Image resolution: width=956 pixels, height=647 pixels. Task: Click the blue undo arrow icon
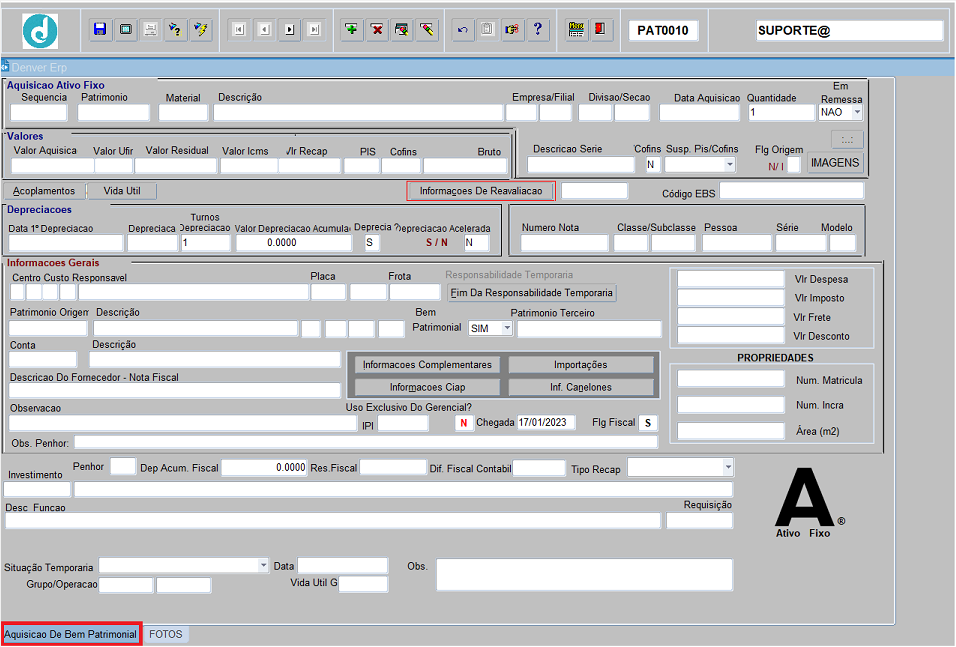[463, 29]
